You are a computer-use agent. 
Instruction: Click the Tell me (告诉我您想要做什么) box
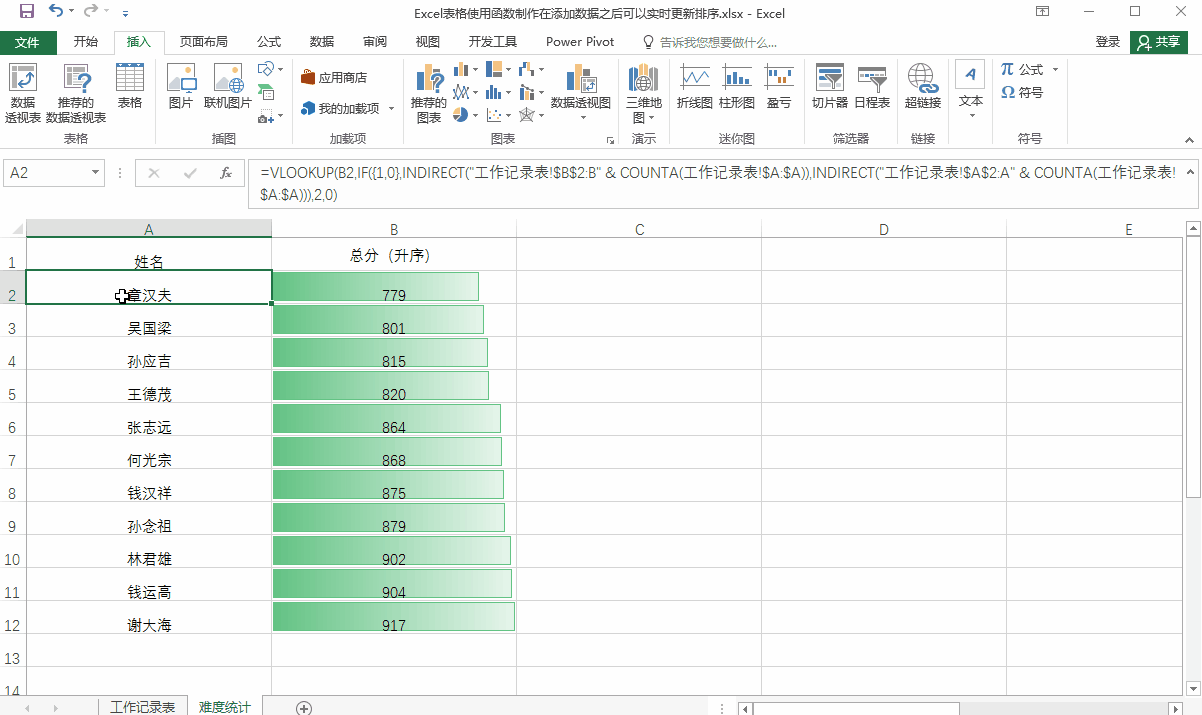point(709,42)
